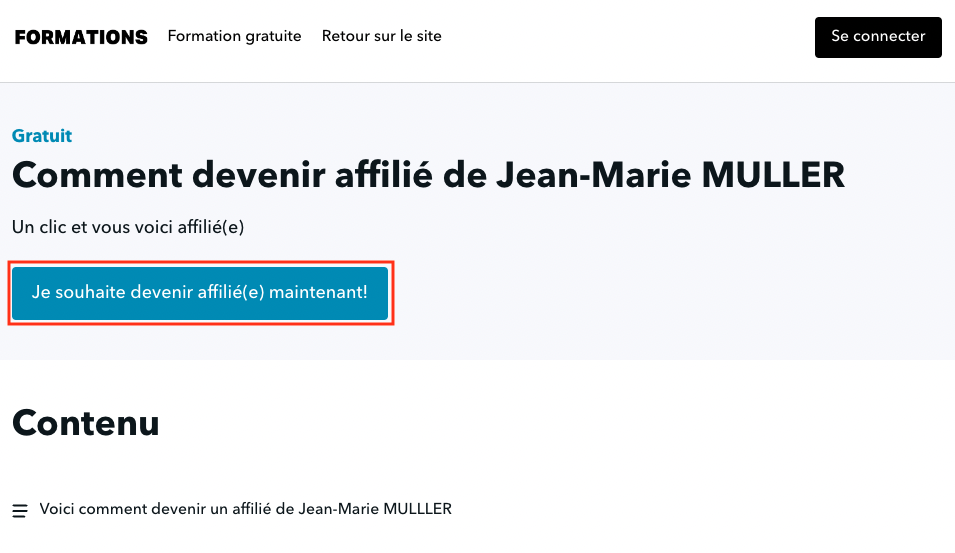
Task: Log in using the black header button
Action: click(878, 37)
